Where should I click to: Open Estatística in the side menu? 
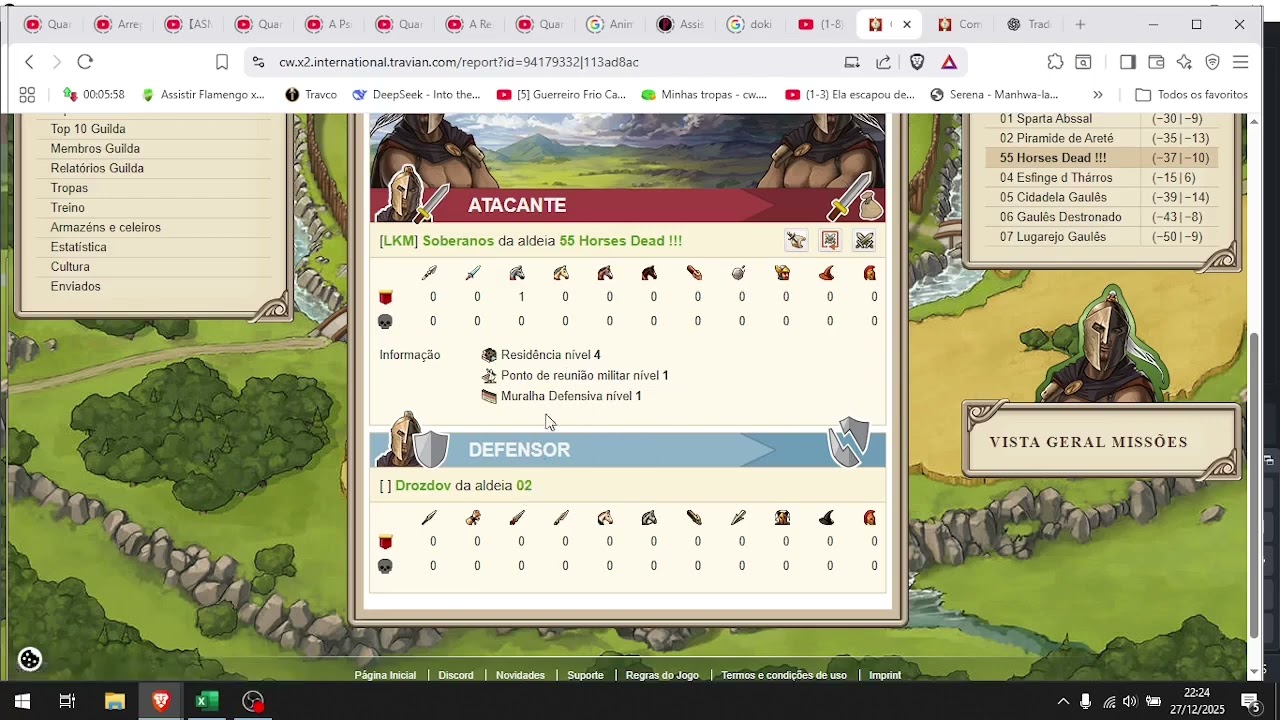(x=78, y=247)
